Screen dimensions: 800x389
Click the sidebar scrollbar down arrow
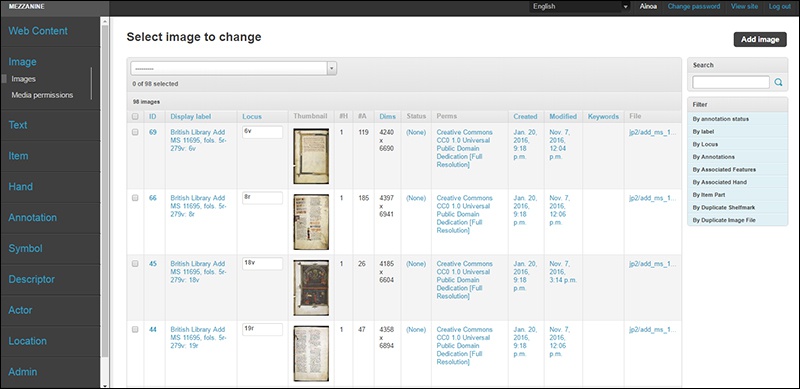click(105, 385)
